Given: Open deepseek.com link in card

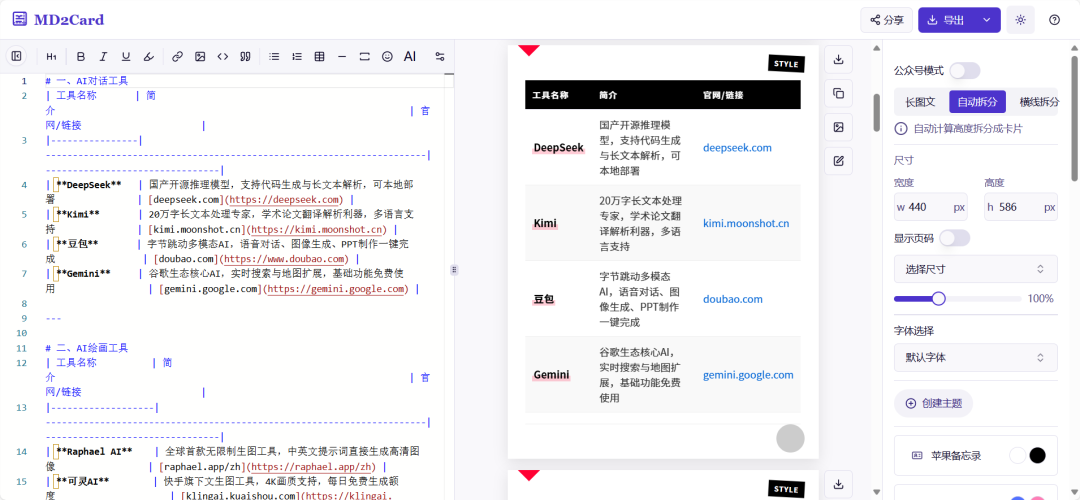Looking at the screenshot, I should pos(737,147).
